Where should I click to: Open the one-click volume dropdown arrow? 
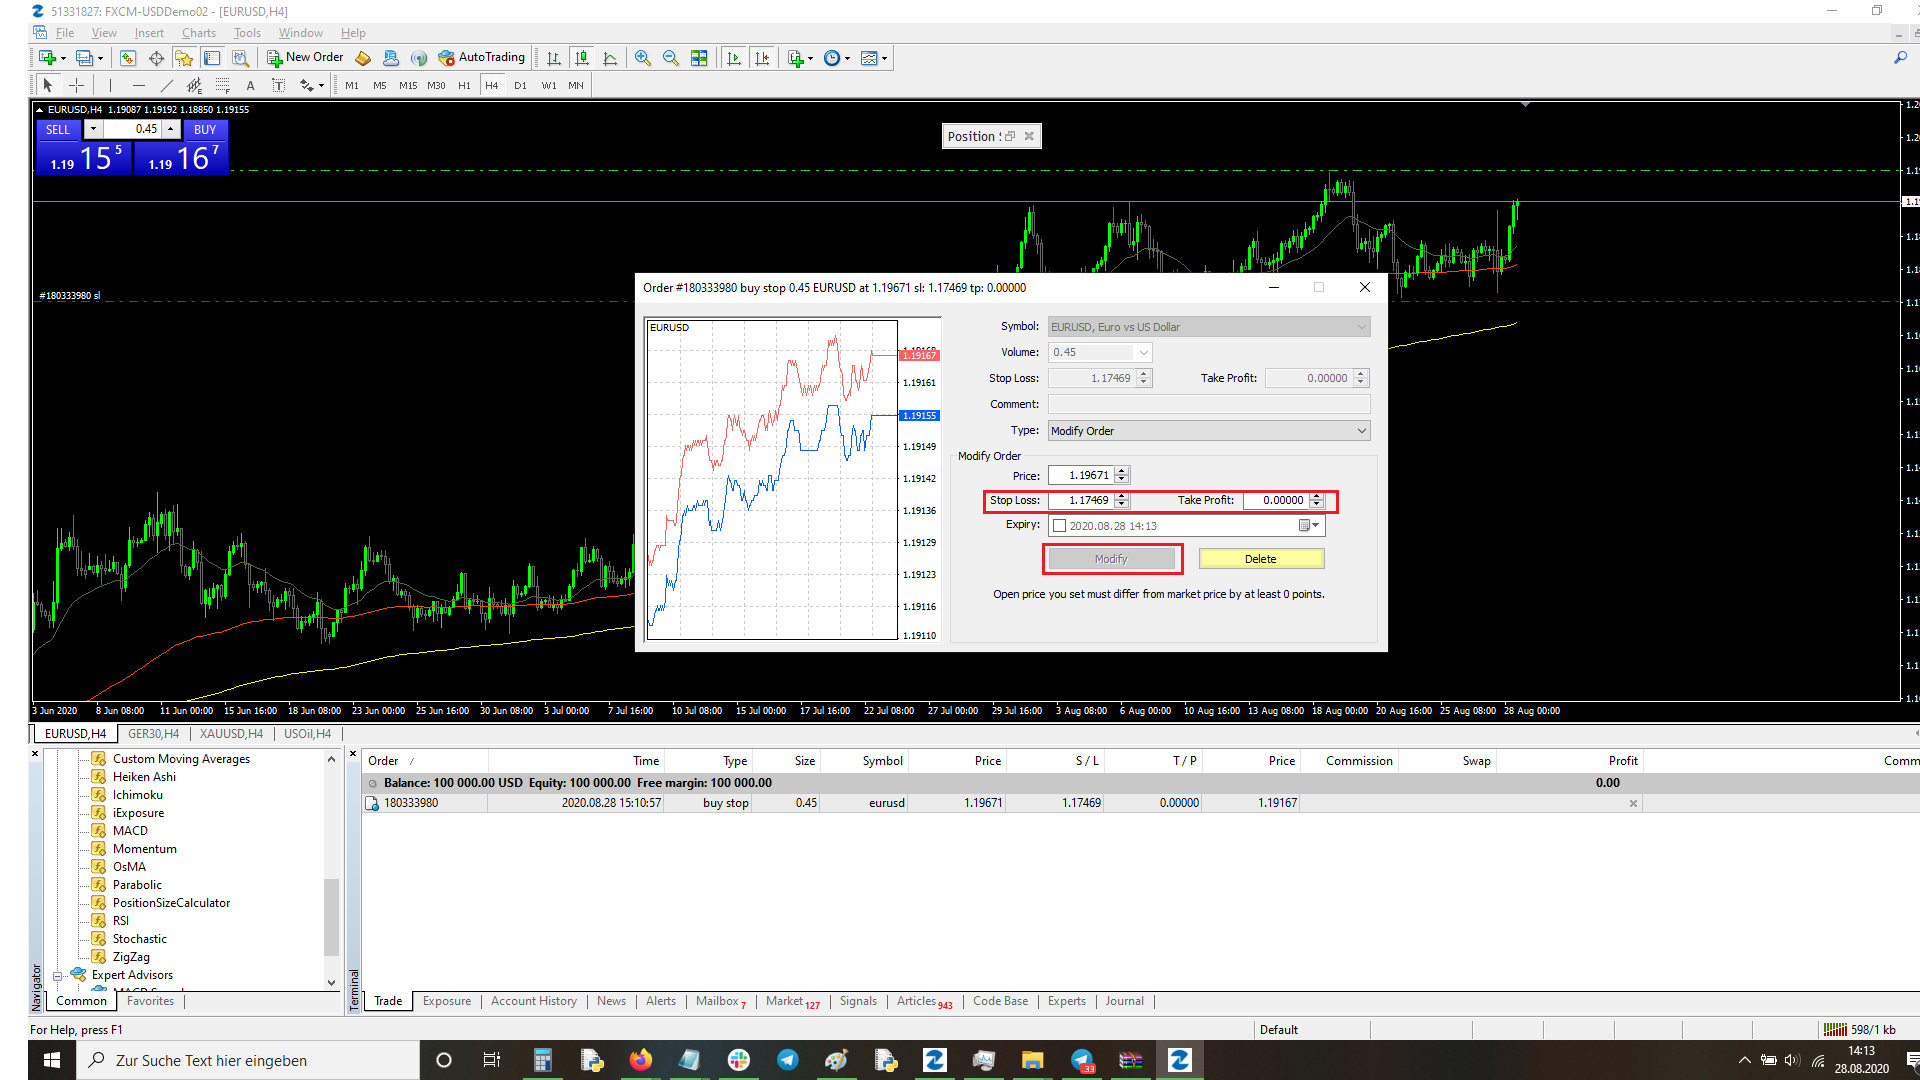coord(93,129)
